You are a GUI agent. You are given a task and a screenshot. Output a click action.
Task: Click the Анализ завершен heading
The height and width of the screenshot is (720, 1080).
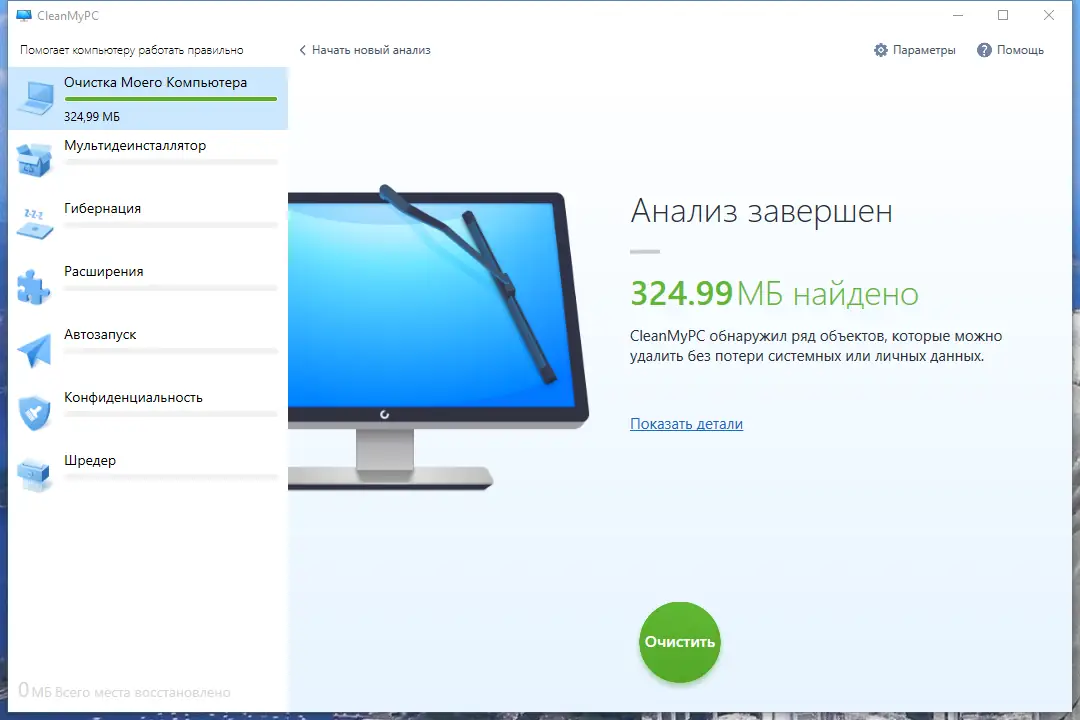[x=762, y=211]
